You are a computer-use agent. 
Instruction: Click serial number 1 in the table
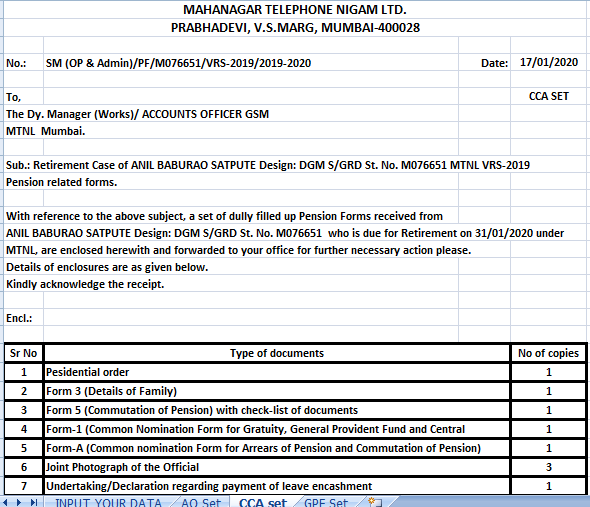[x=24, y=372]
